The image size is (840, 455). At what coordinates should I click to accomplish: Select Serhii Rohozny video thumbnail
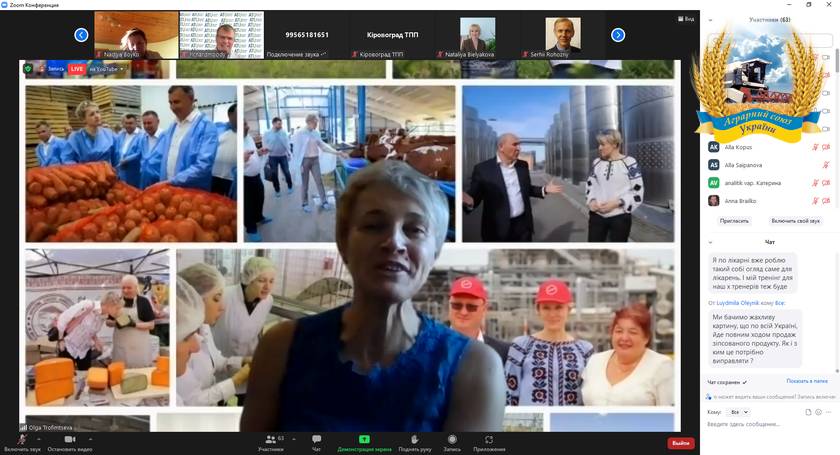[x=562, y=35]
